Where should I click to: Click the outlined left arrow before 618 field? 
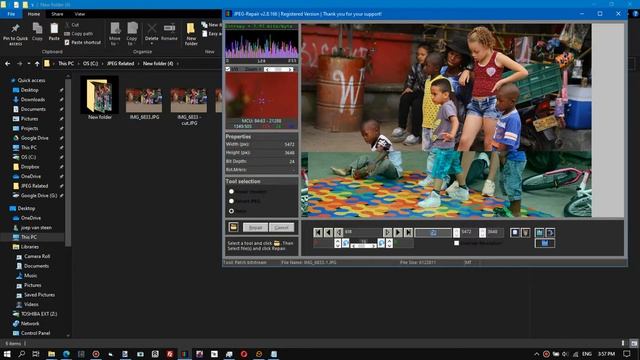(339, 232)
